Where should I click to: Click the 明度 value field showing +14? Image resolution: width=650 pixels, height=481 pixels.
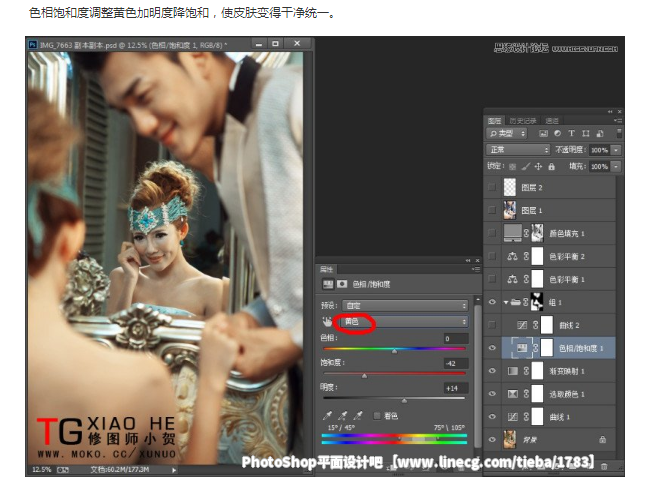[456, 389]
